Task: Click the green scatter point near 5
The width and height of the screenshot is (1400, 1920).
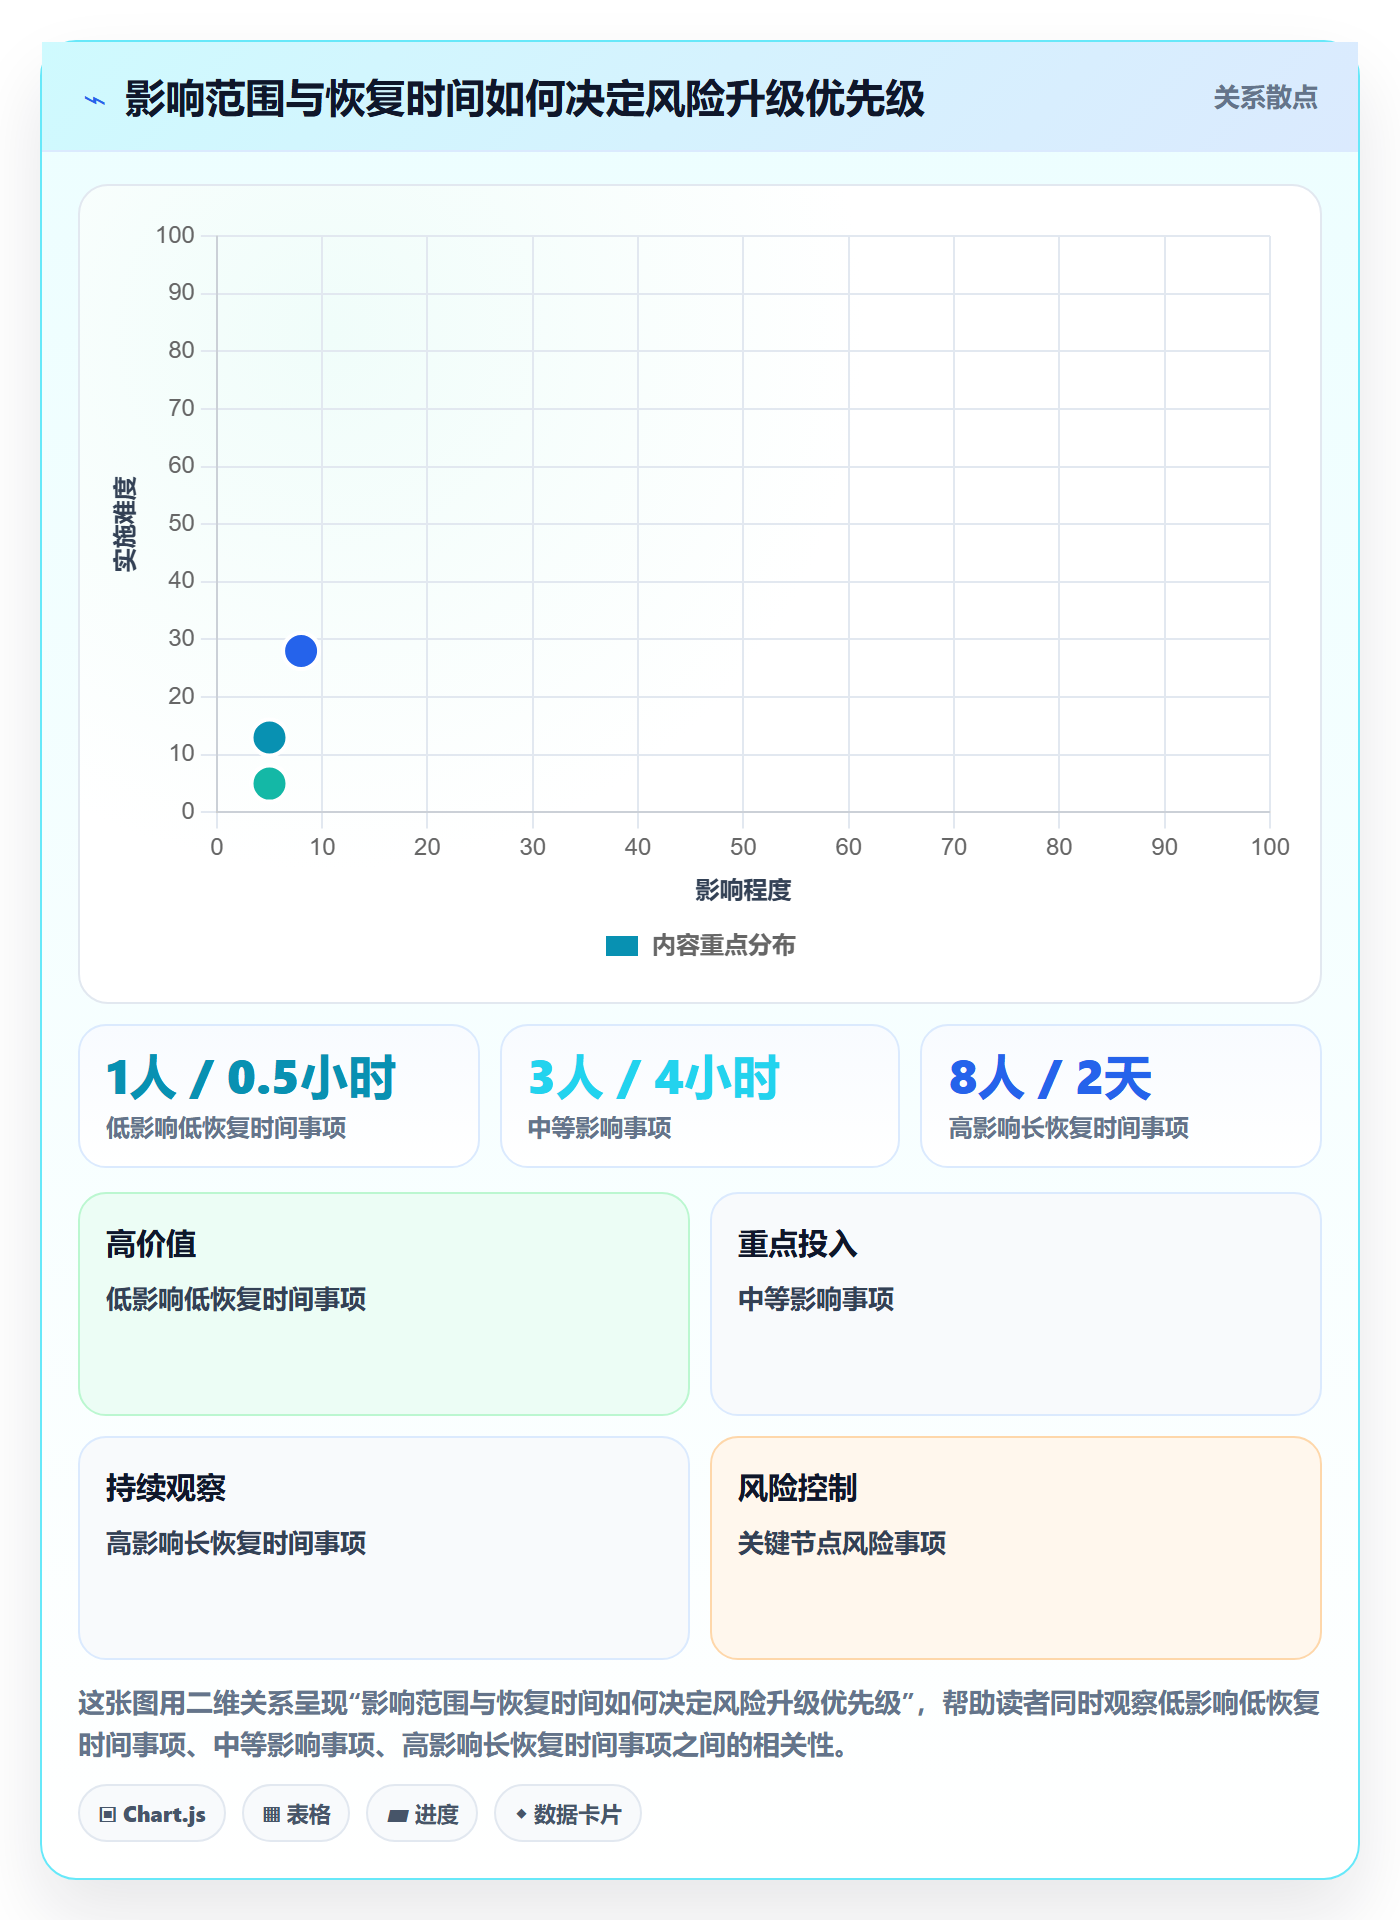Action: 269,783
